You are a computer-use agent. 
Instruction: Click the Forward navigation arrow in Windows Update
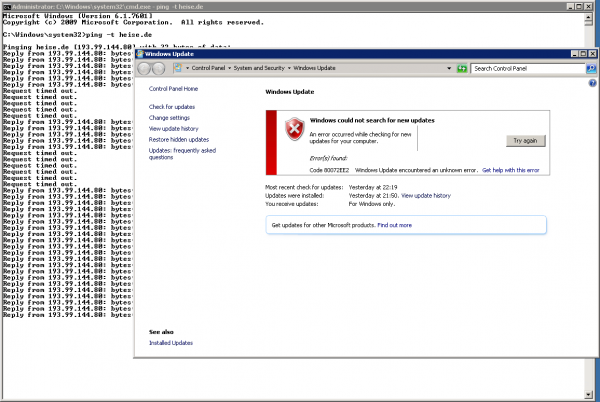[158, 68]
